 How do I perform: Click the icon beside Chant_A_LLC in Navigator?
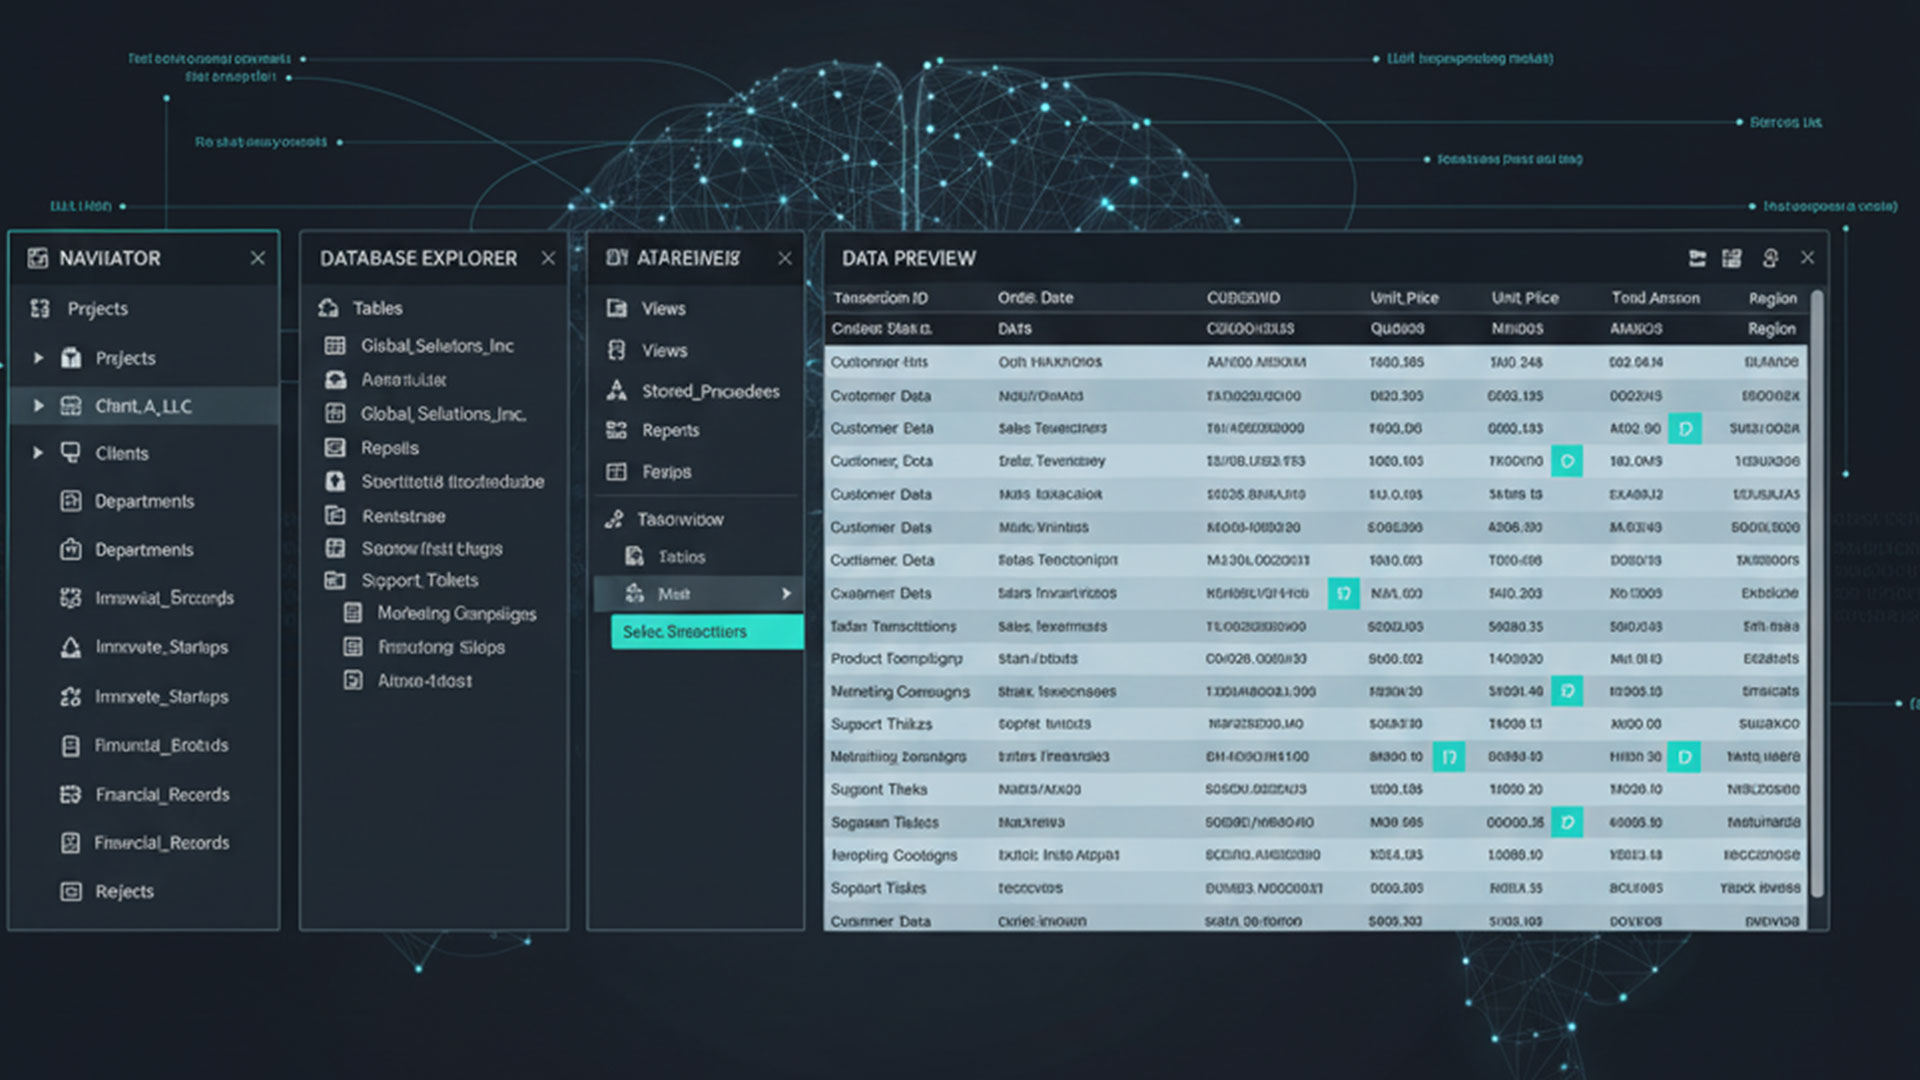pyautogui.click(x=71, y=406)
